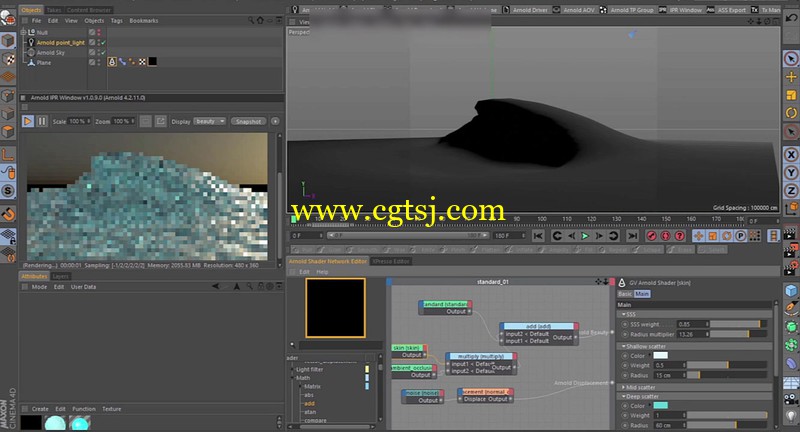Adjust the SSS weight slider
The width and height of the screenshot is (800, 432).
(738, 324)
